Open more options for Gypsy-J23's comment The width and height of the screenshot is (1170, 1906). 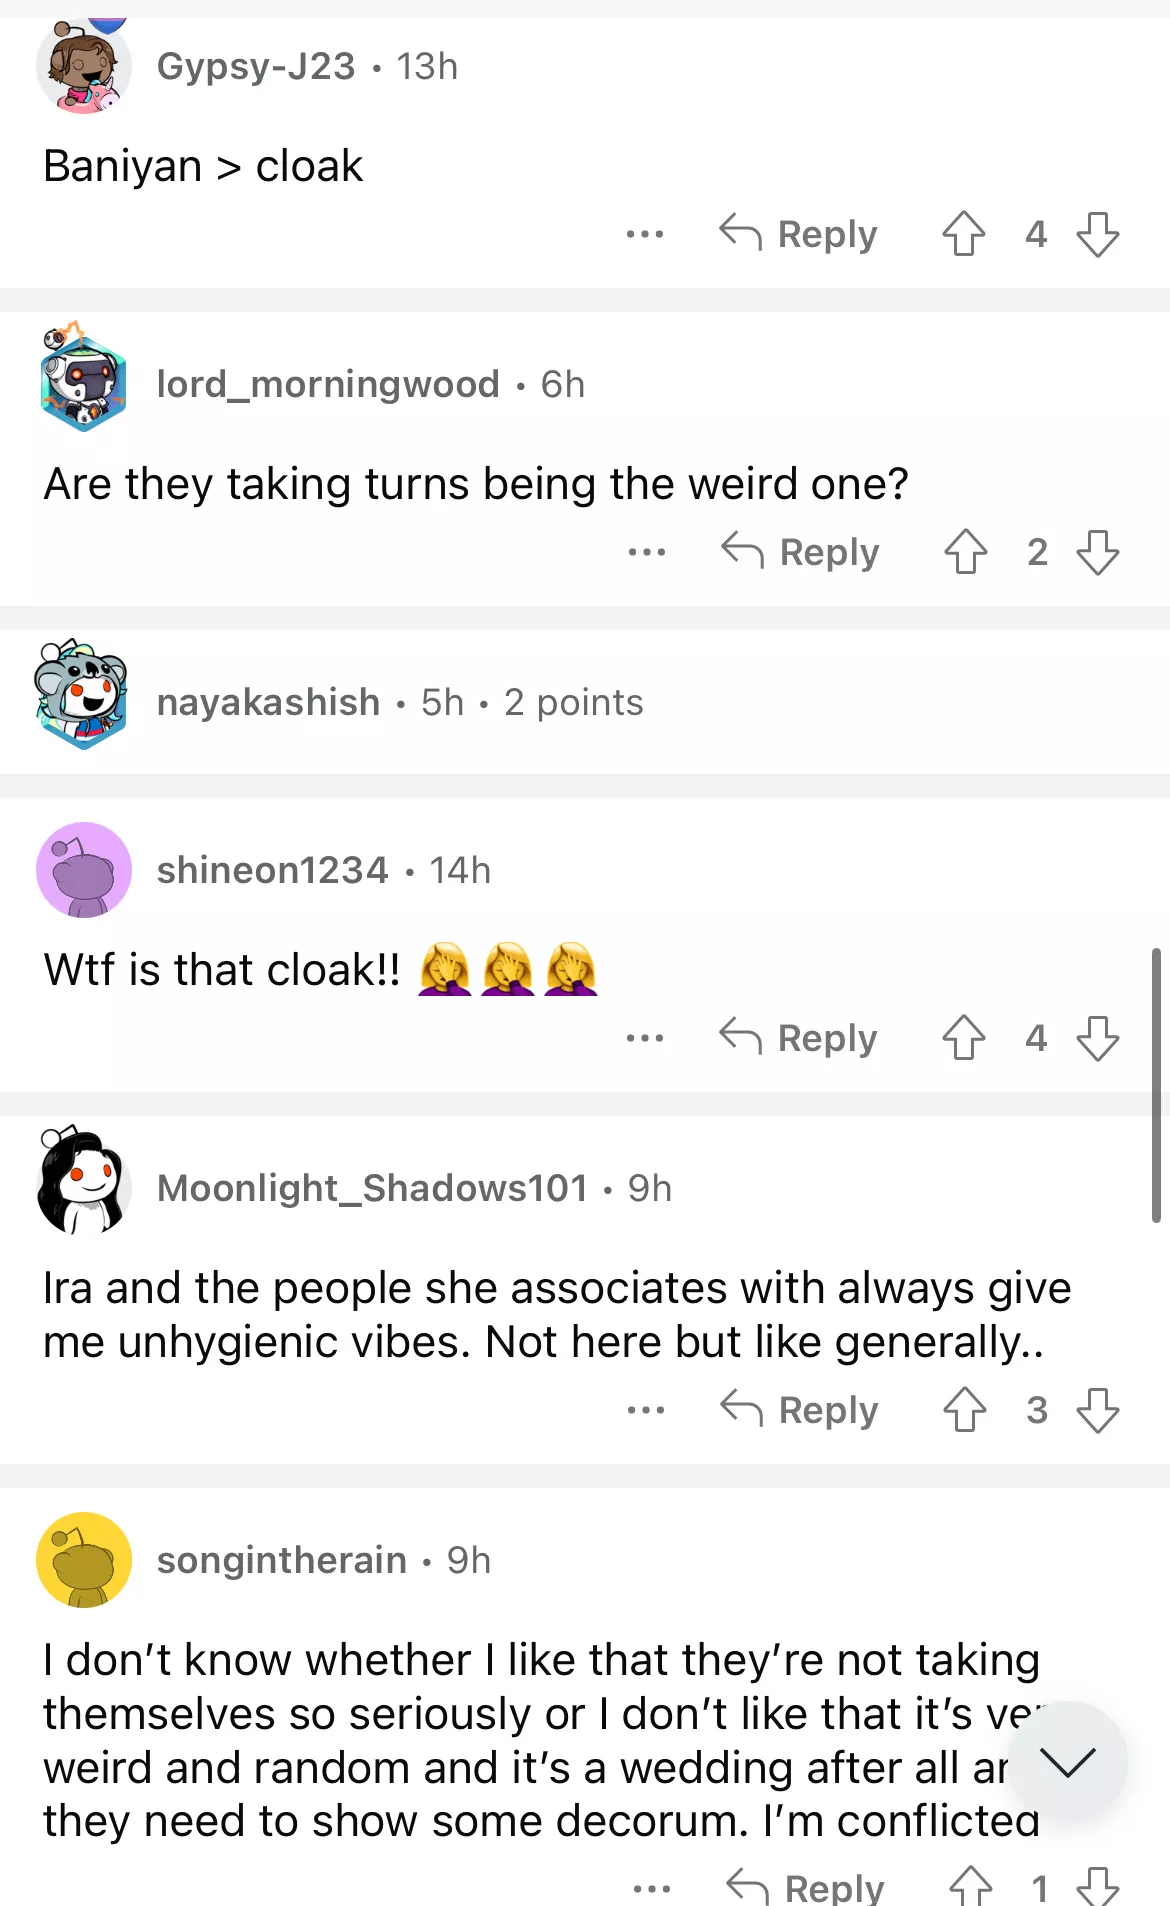click(644, 234)
